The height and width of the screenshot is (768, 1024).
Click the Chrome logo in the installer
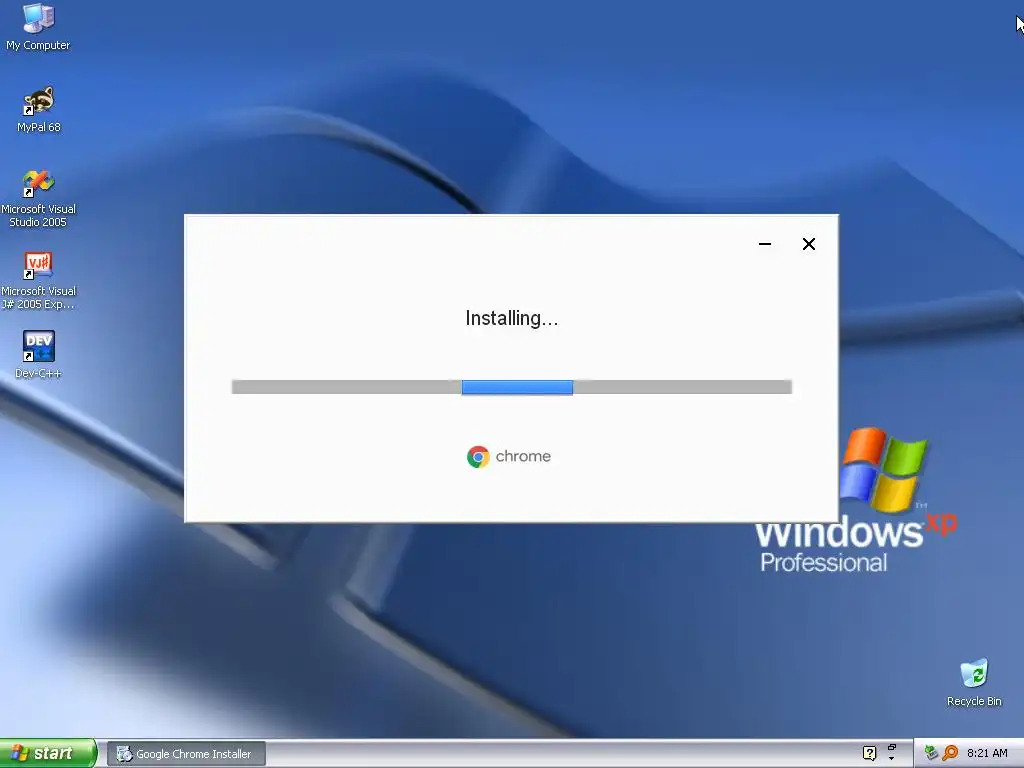(x=478, y=456)
